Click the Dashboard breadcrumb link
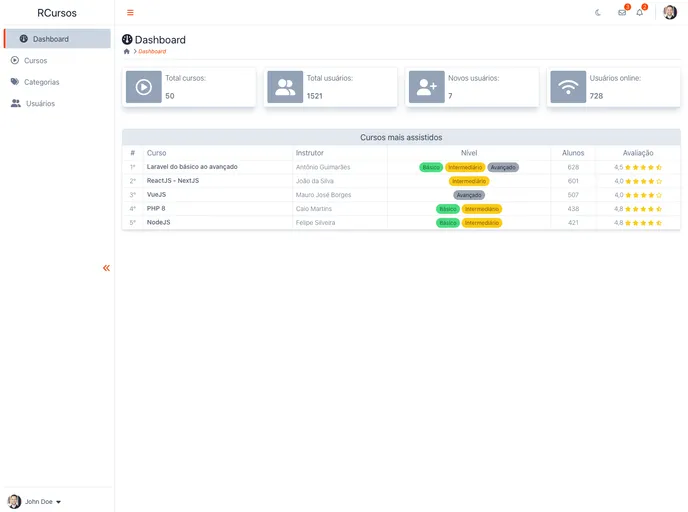688x512 pixels. tap(152, 51)
